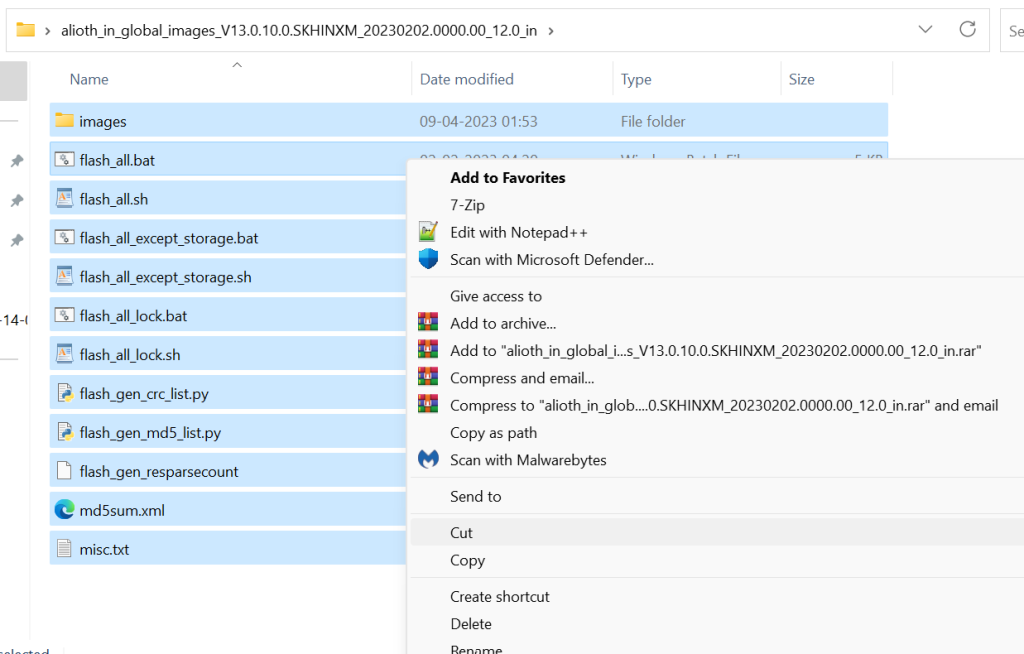Choose Copy as path option
Image resolution: width=1024 pixels, height=654 pixels.
pos(493,433)
